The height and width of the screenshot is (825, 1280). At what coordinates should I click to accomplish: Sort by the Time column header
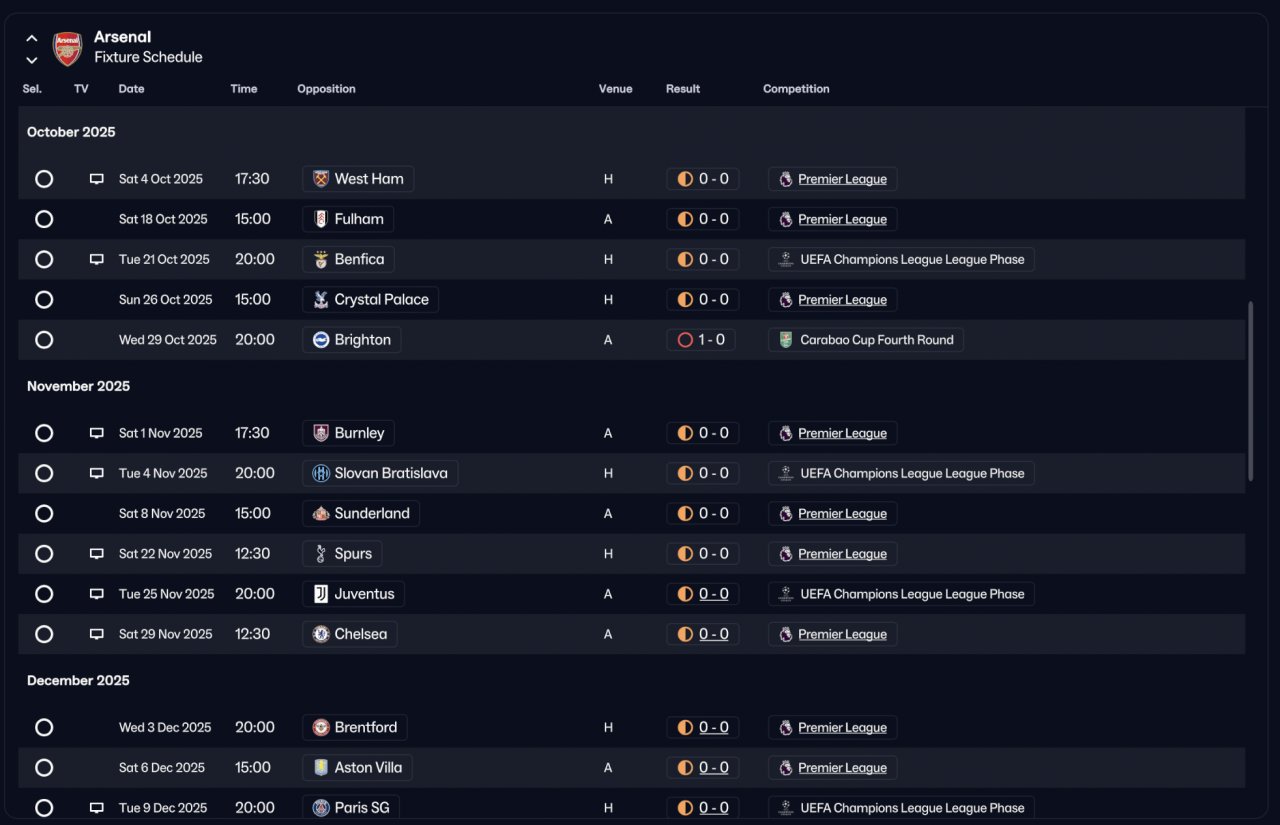point(244,89)
